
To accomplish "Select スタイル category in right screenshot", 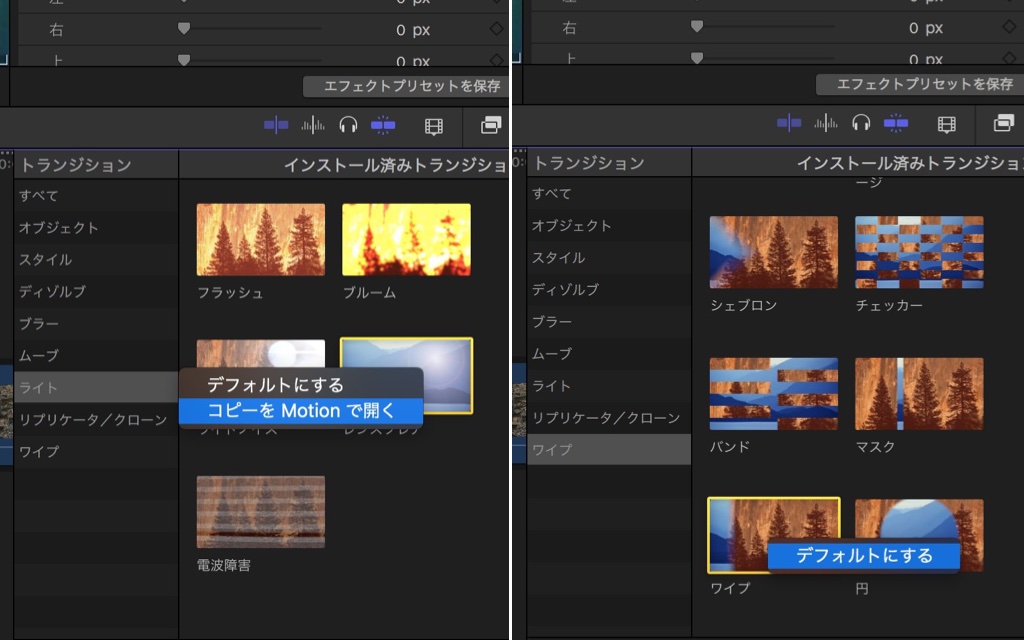I will pos(609,257).
